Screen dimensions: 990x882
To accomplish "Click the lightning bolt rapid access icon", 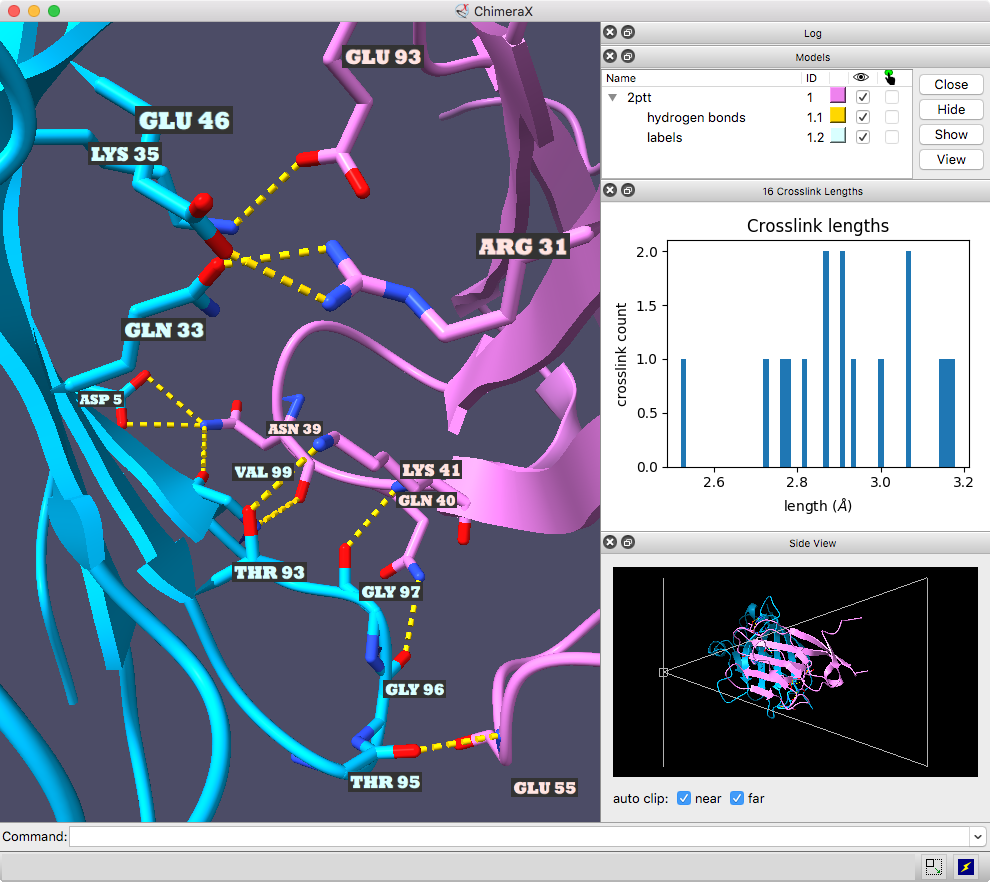I will (x=966, y=867).
